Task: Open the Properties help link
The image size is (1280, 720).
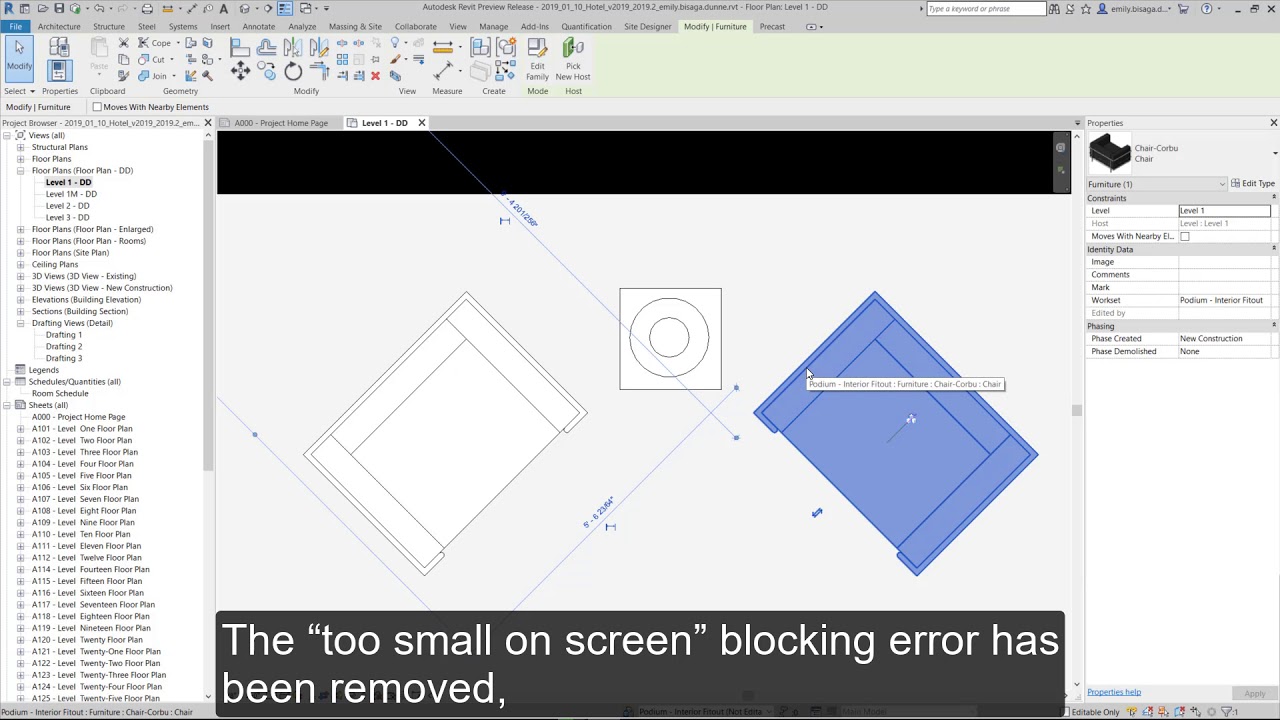Action: click(x=1113, y=692)
